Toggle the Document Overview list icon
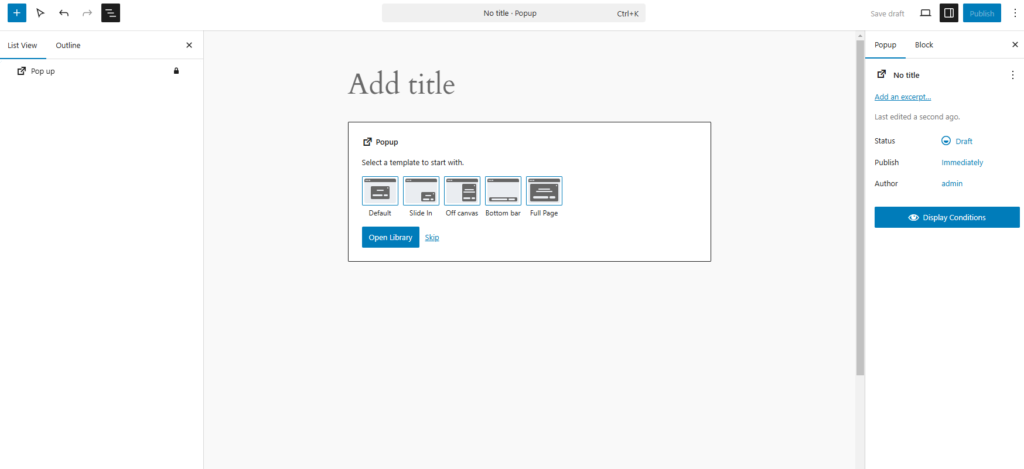Viewport: 1024px width, 469px height. (x=111, y=13)
